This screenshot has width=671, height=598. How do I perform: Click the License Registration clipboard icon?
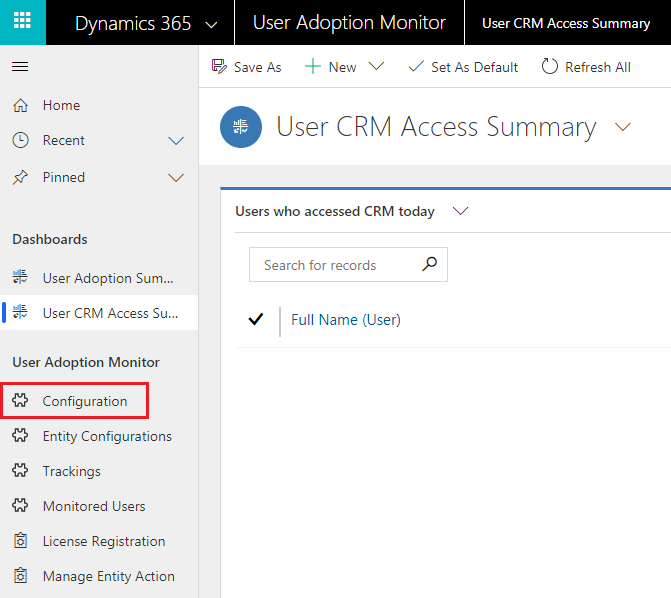[x=20, y=541]
